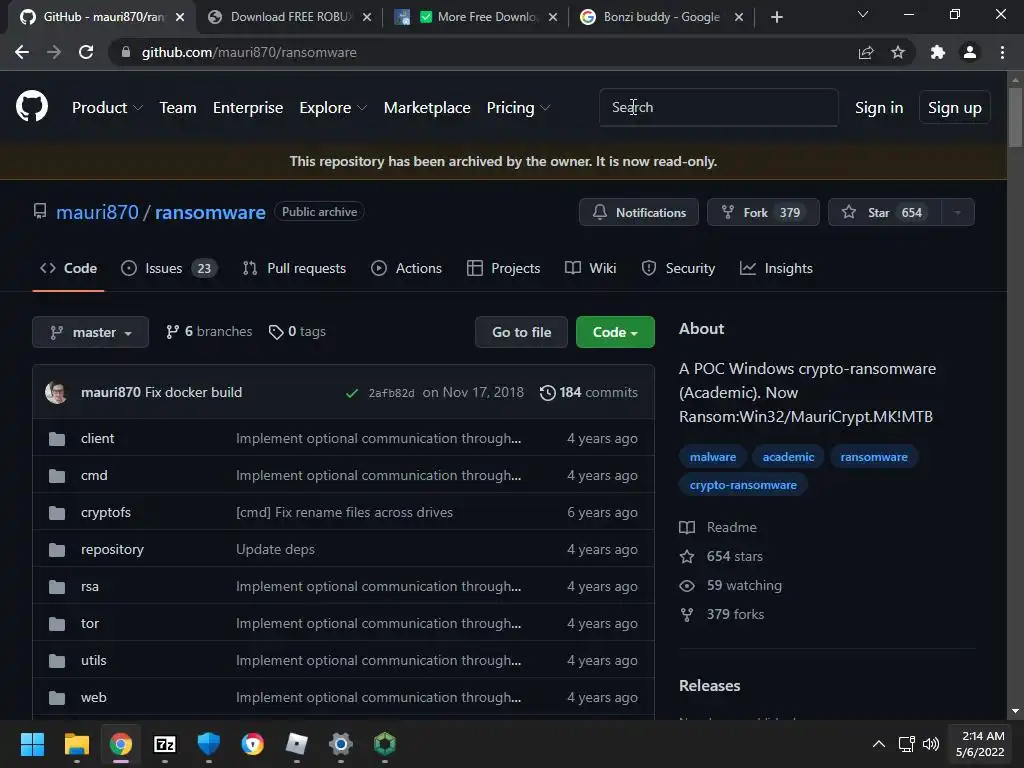The height and width of the screenshot is (768, 1024).
Task: Click the Readme book icon
Action: tap(687, 527)
